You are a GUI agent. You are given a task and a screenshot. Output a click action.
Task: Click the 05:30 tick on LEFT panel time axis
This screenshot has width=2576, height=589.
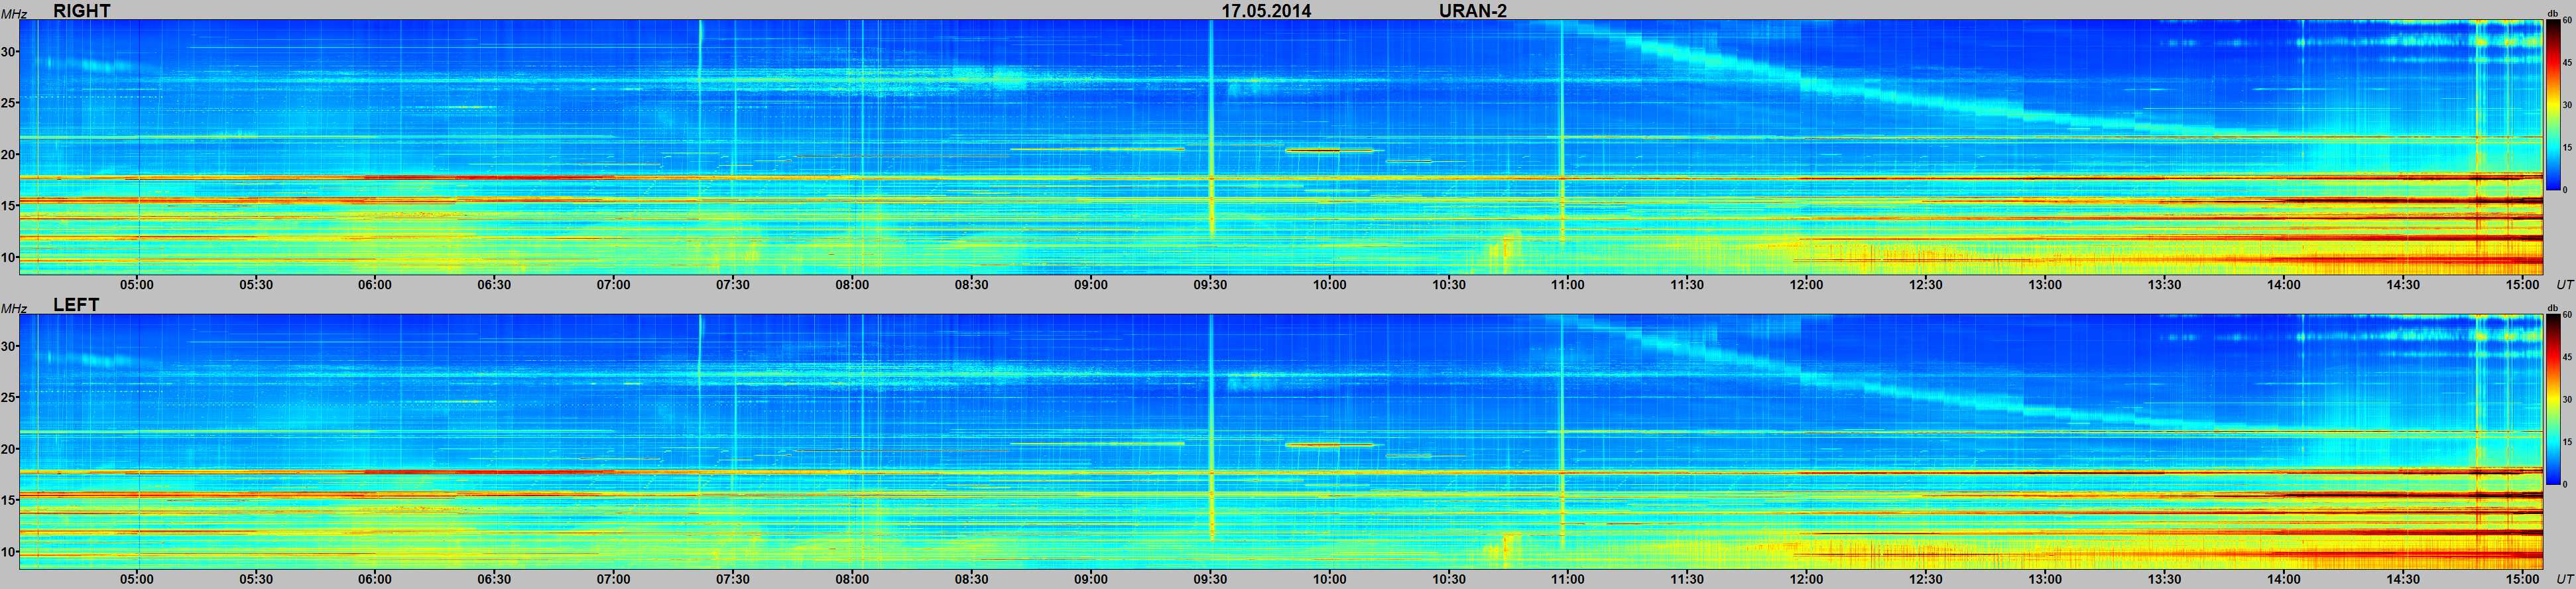(x=256, y=578)
